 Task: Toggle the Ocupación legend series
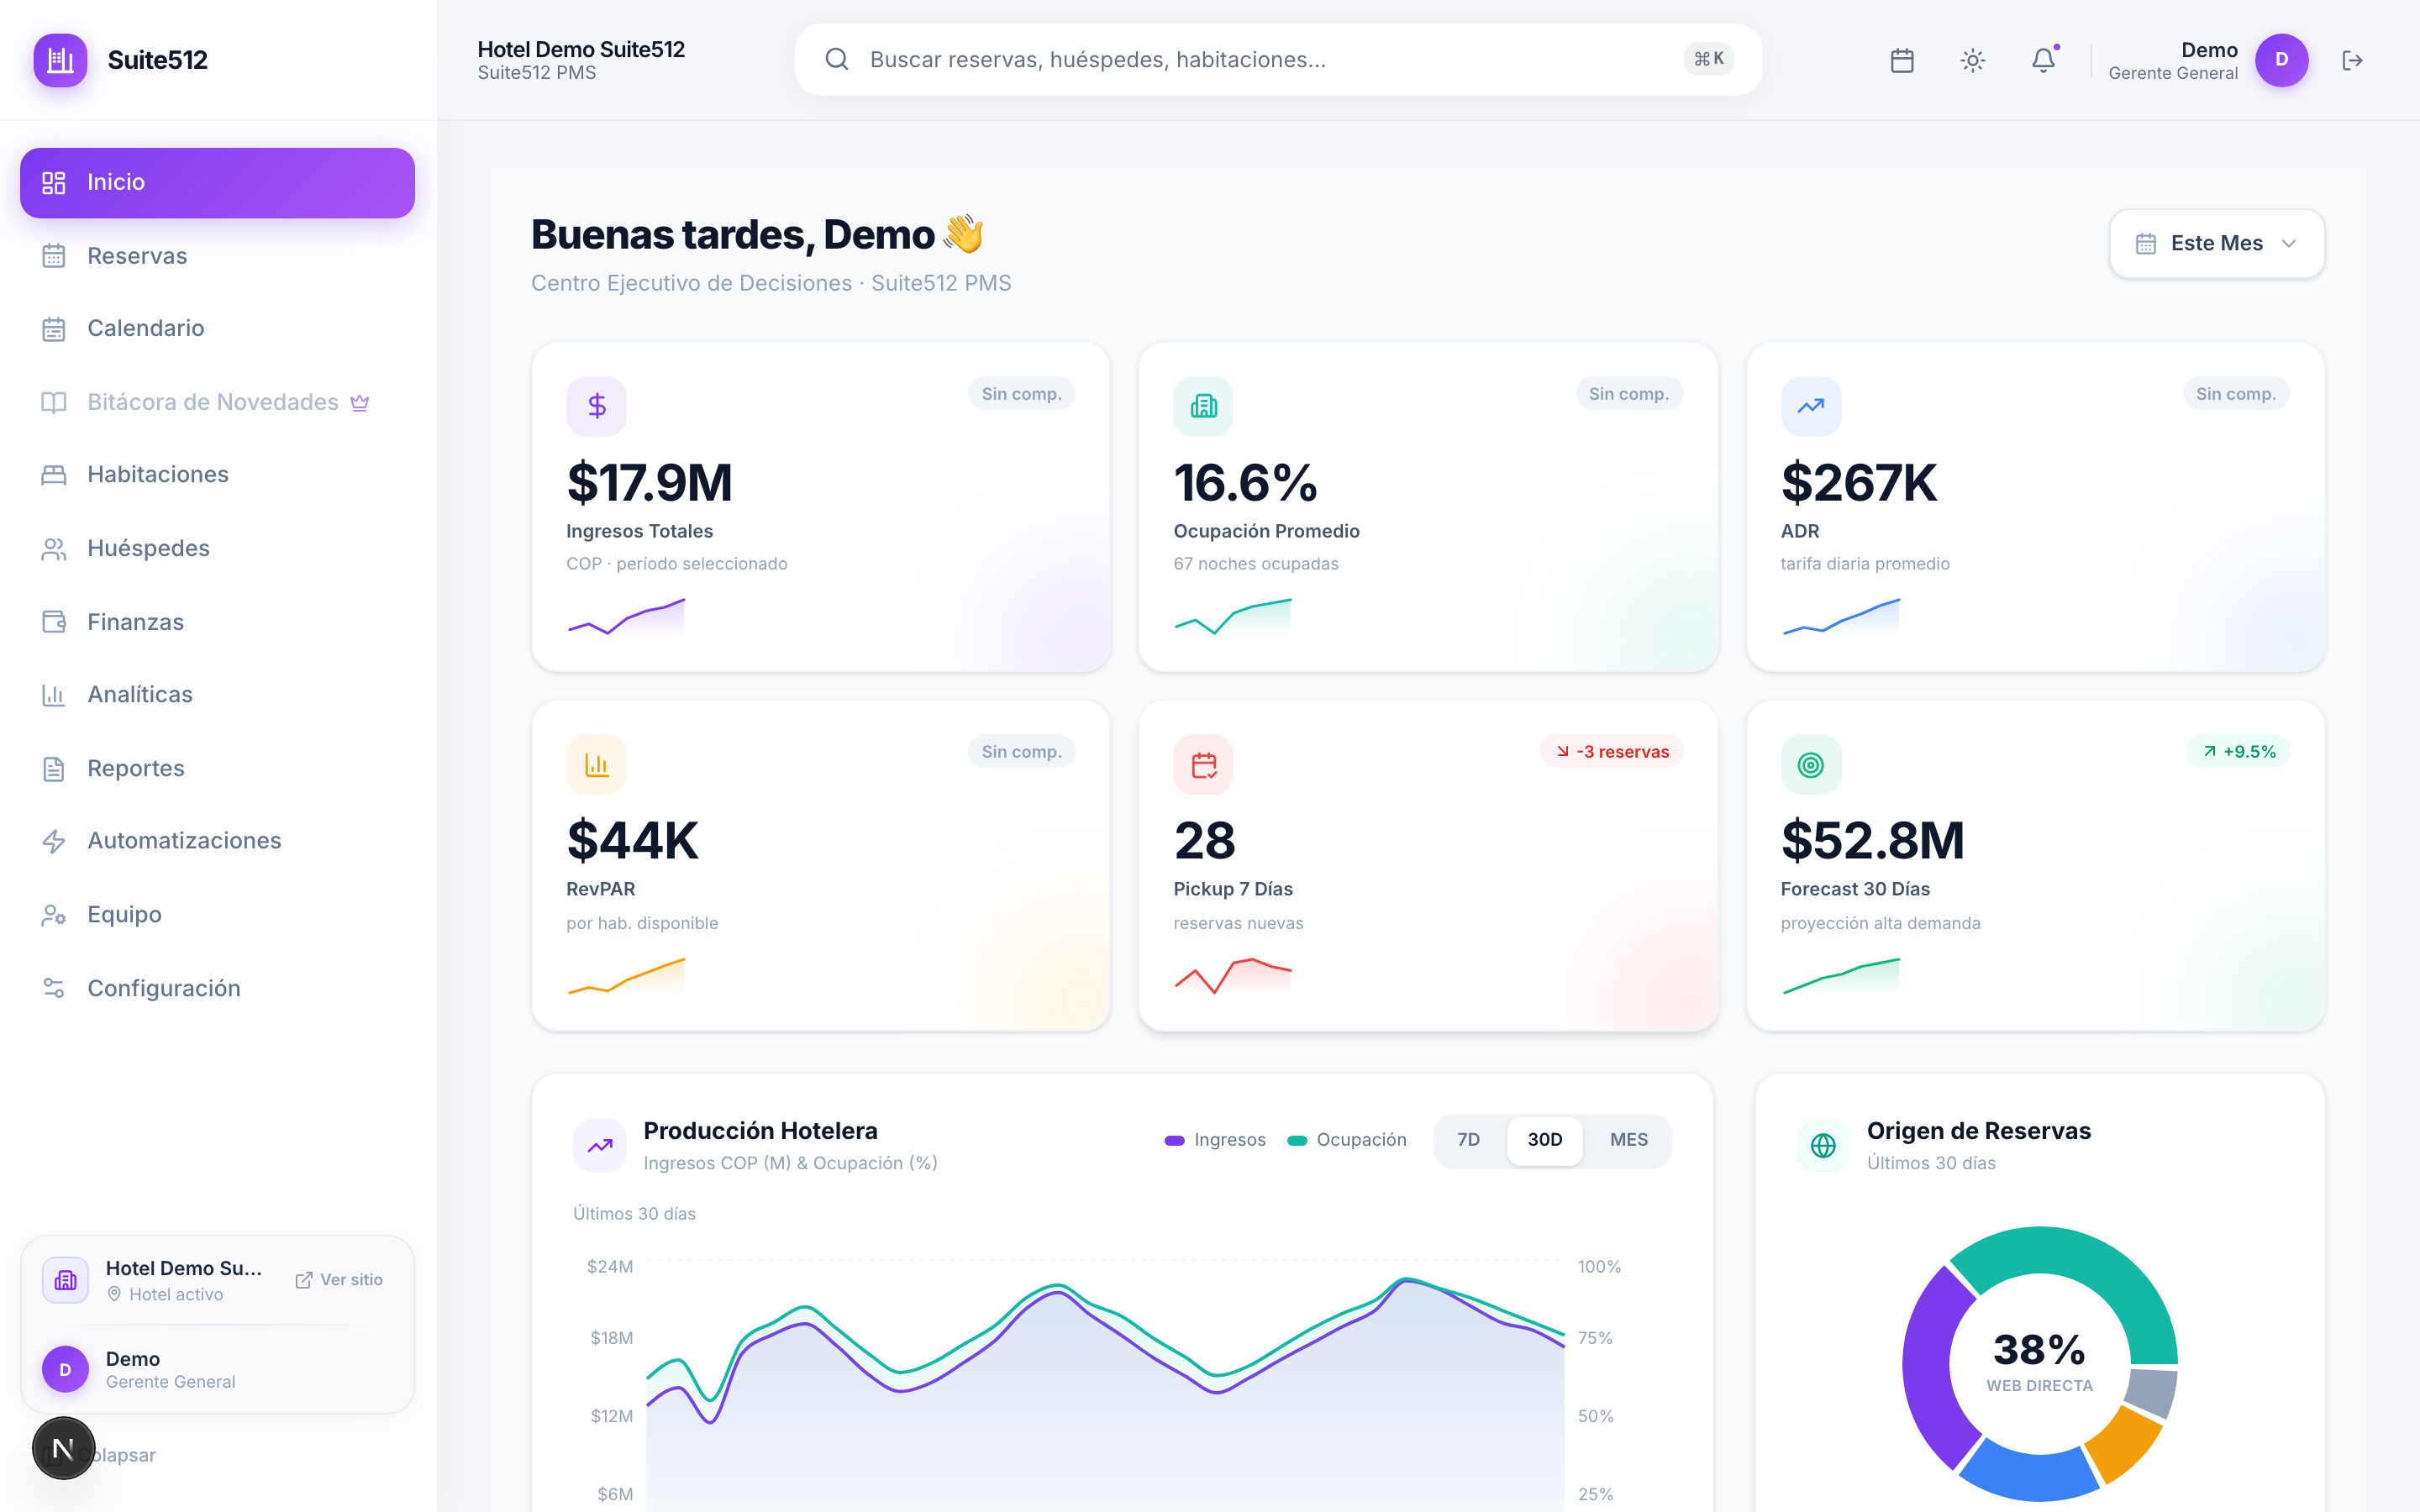click(x=1346, y=1140)
